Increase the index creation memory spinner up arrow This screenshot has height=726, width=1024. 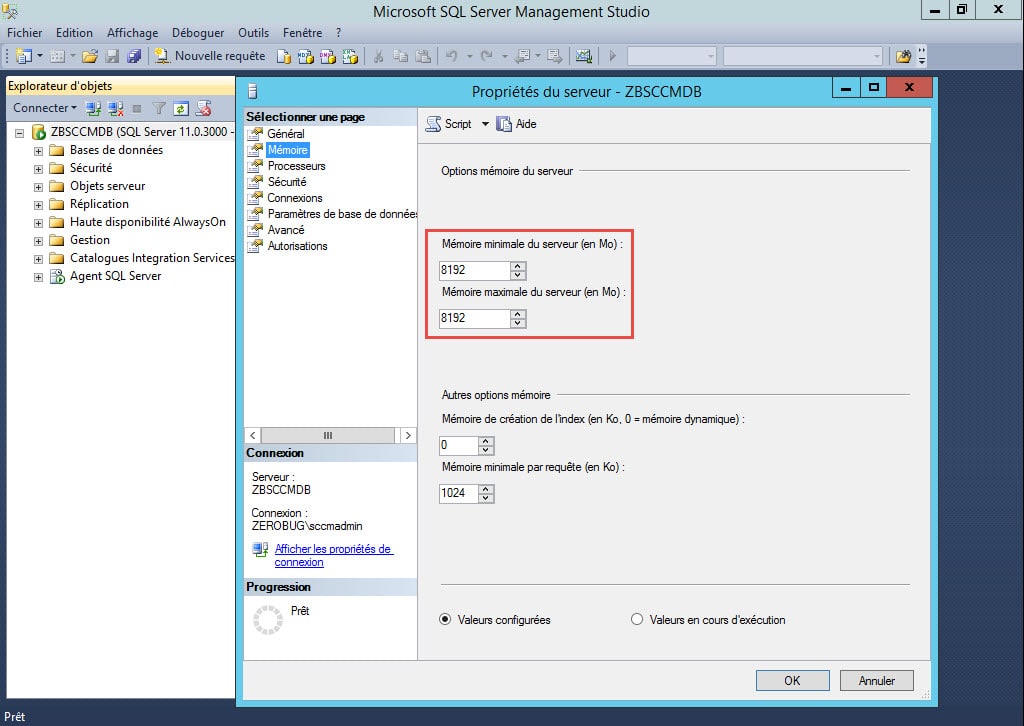coord(486,441)
